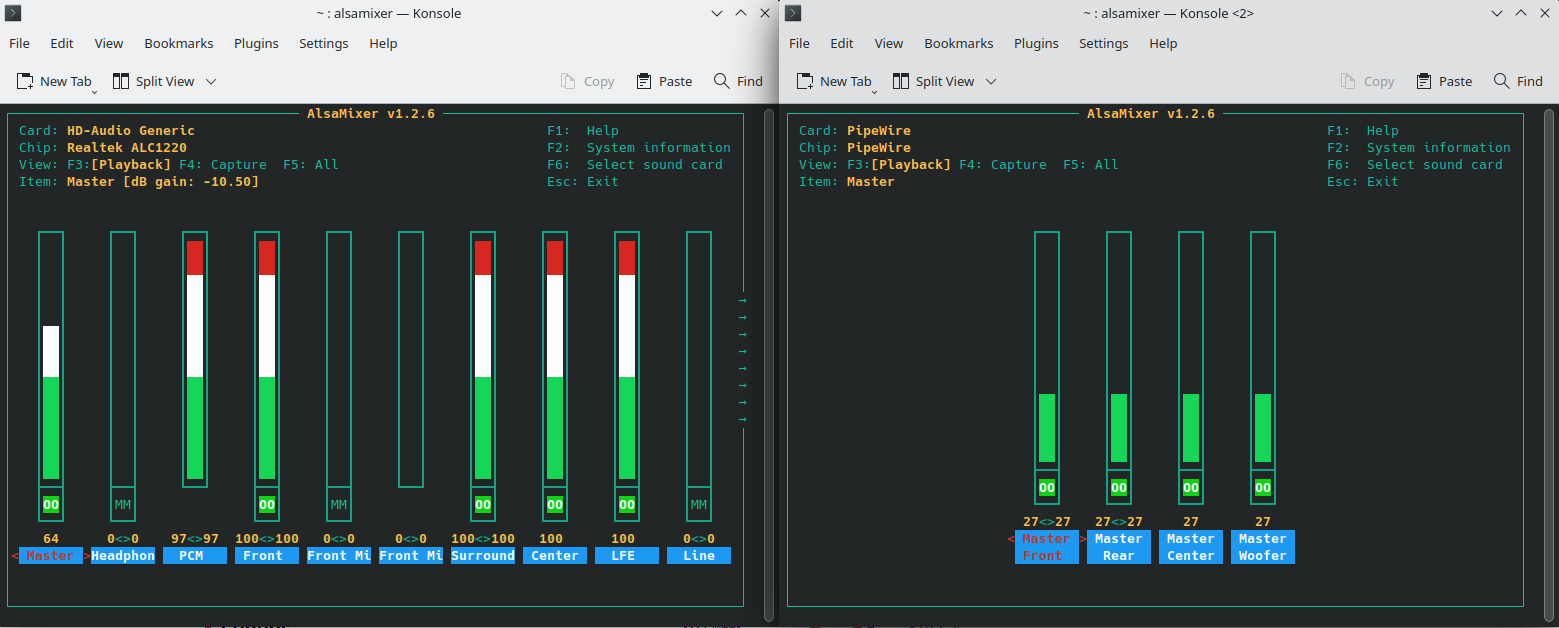Toggle mute box under Master Woofer channel
Viewport: 1559px width, 628px height.
[x=1263, y=488]
